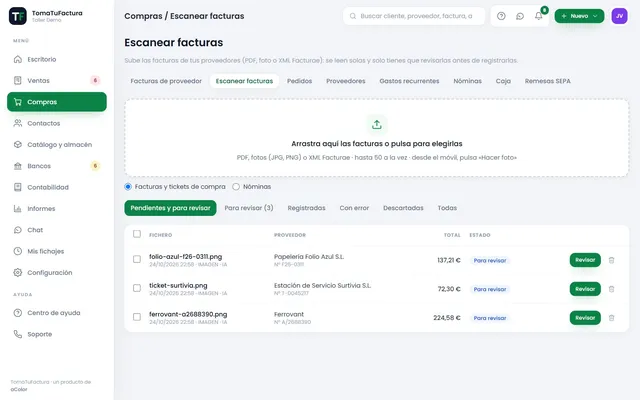Click the 137,21 € total
The width and height of the screenshot is (640, 400).
tap(449, 260)
